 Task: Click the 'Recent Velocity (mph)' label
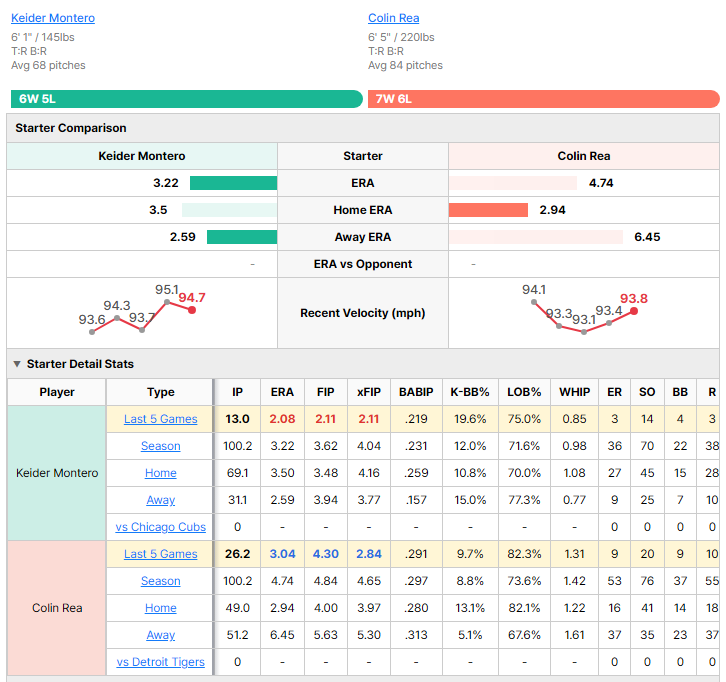click(x=363, y=313)
